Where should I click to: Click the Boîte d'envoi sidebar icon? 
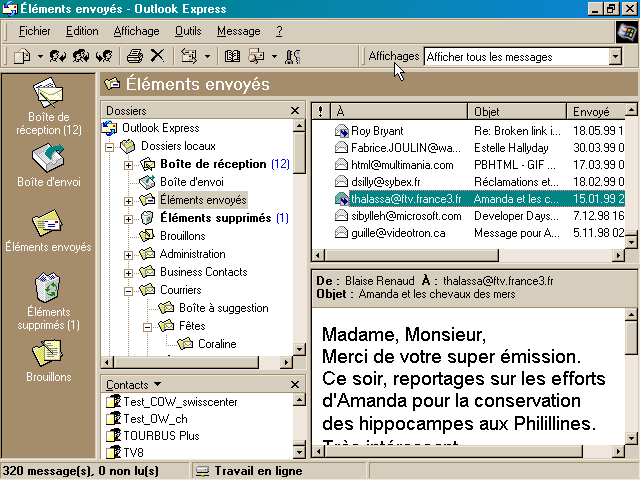tap(48, 158)
